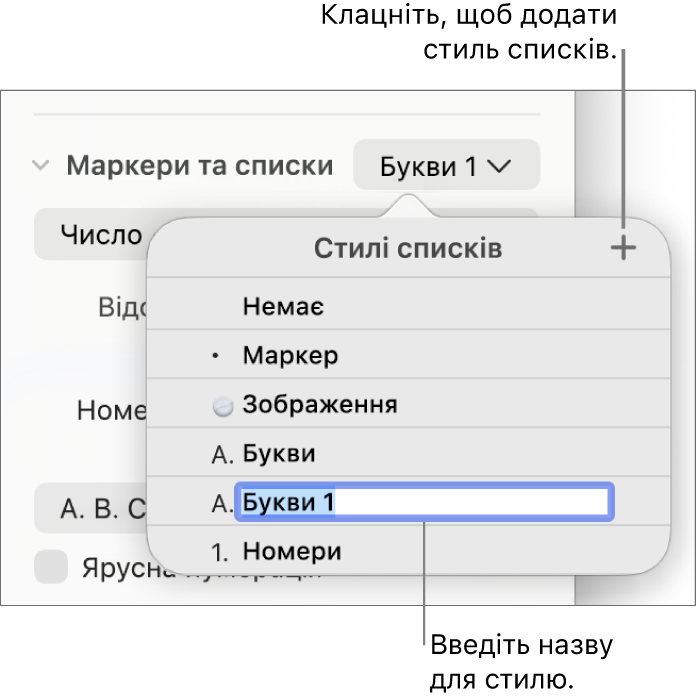
Task: Click the plus icon to add list style
Action: point(623,248)
